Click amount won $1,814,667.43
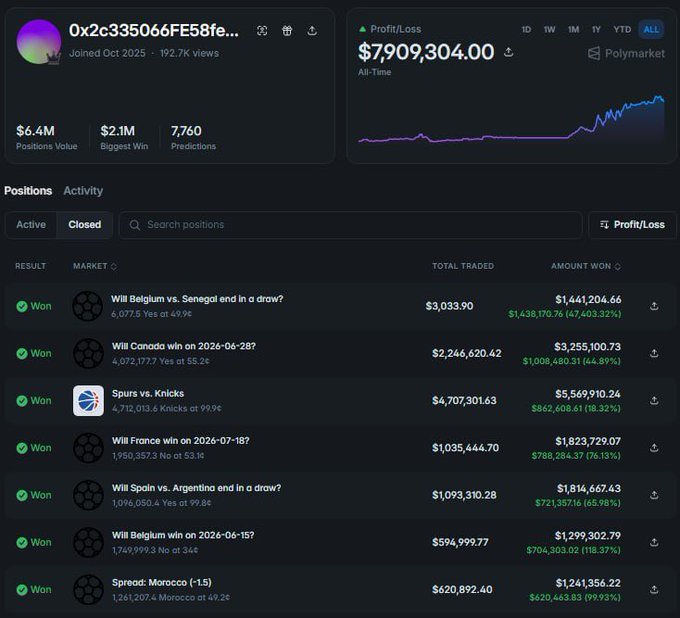Screen dimensions: 680x618 click(589, 488)
